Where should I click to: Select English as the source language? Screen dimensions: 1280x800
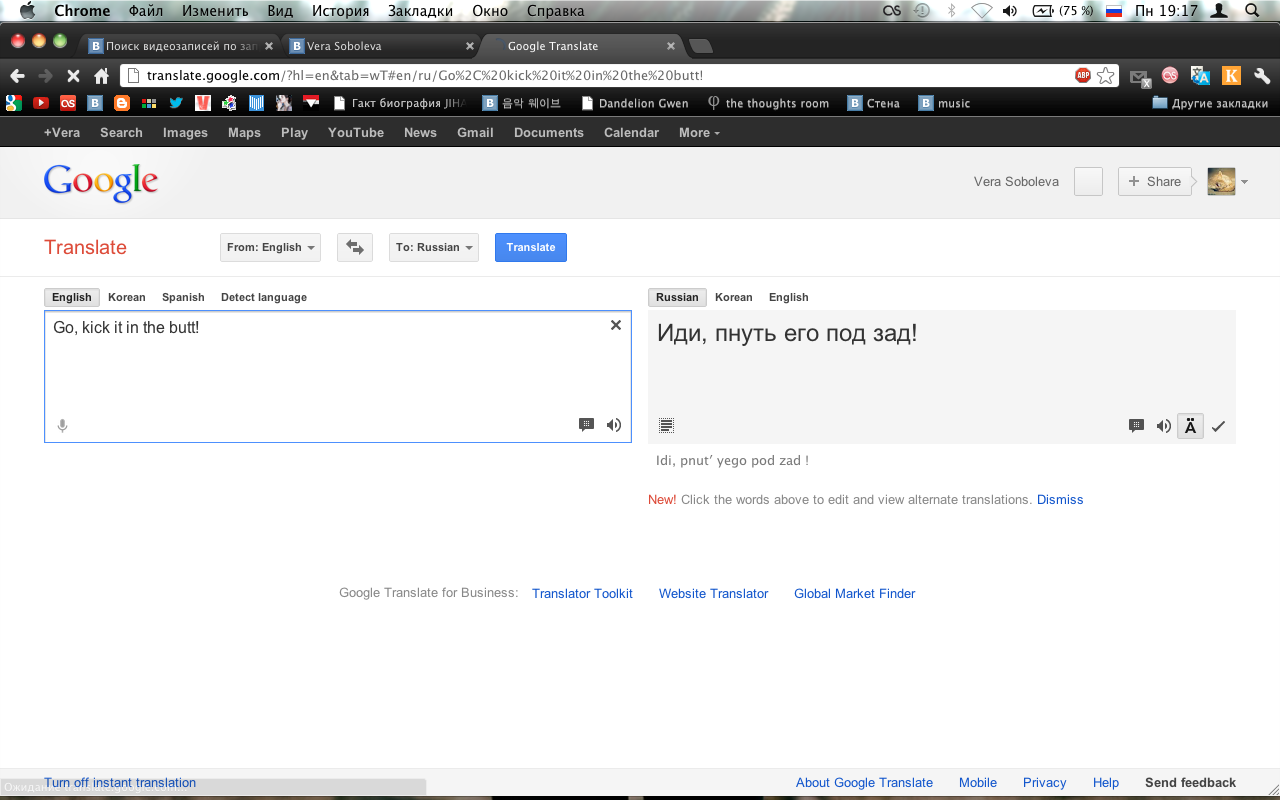[x=72, y=297]
